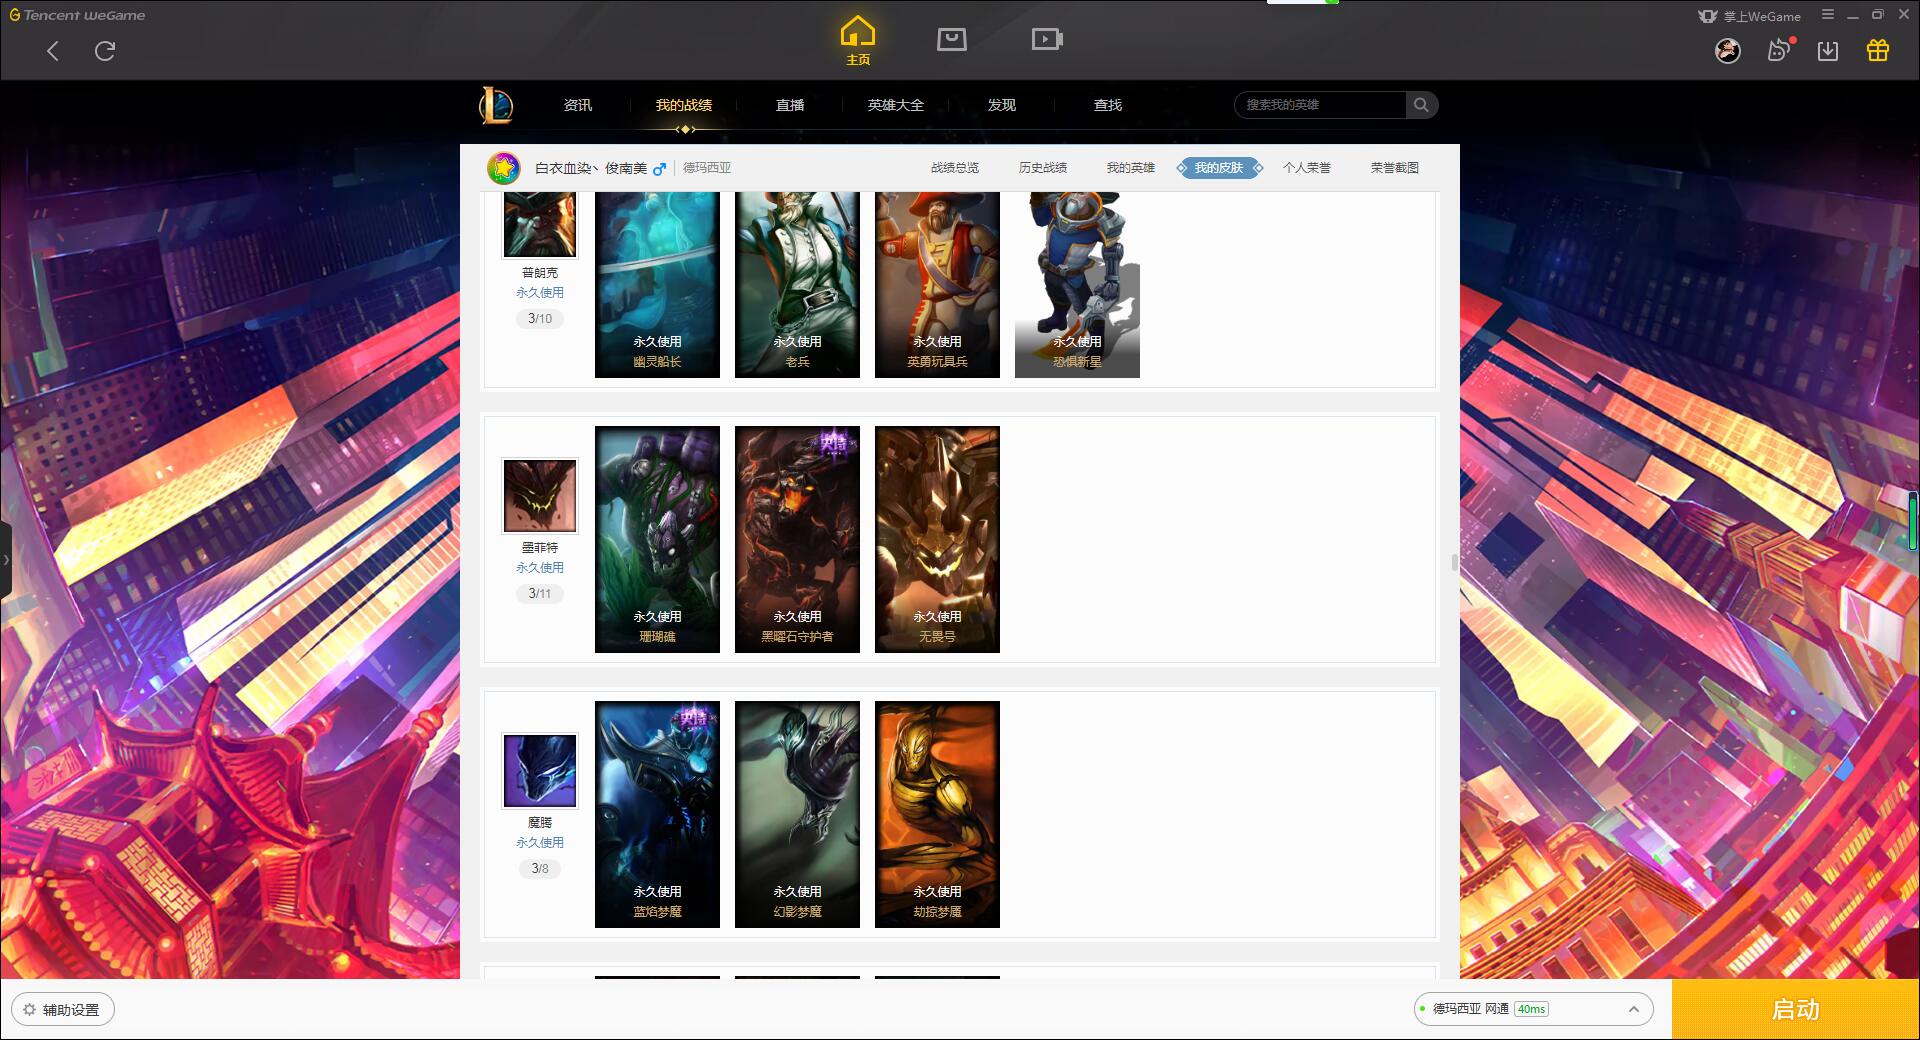
Task: Focus the 搜索我的英雄 search field
Action: 1320,105
